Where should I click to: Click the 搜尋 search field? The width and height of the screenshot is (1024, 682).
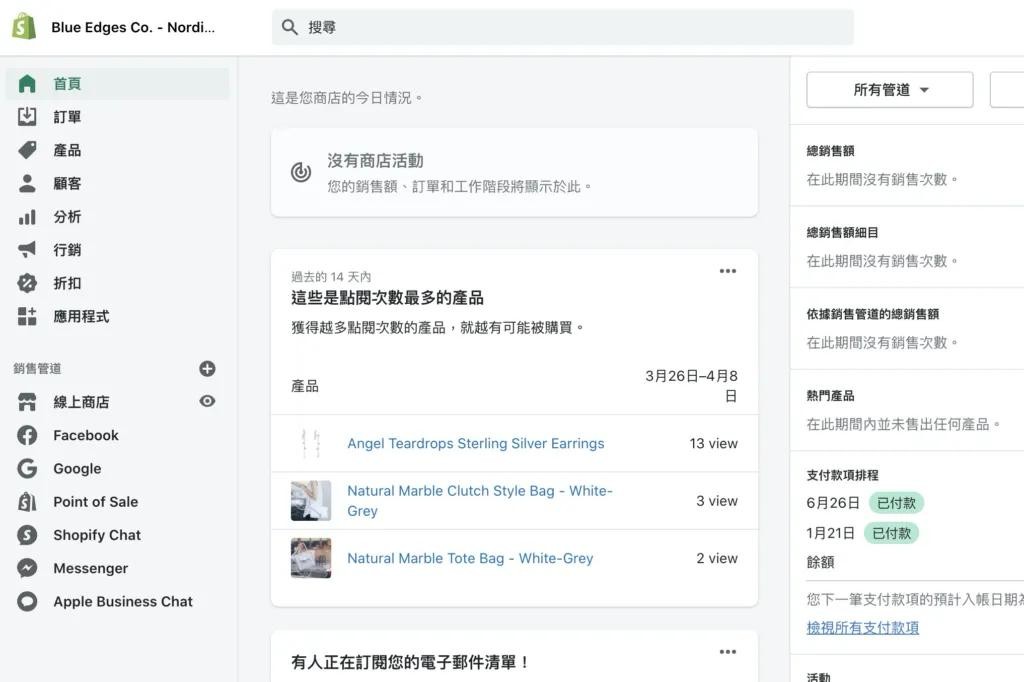coord(562,27)
